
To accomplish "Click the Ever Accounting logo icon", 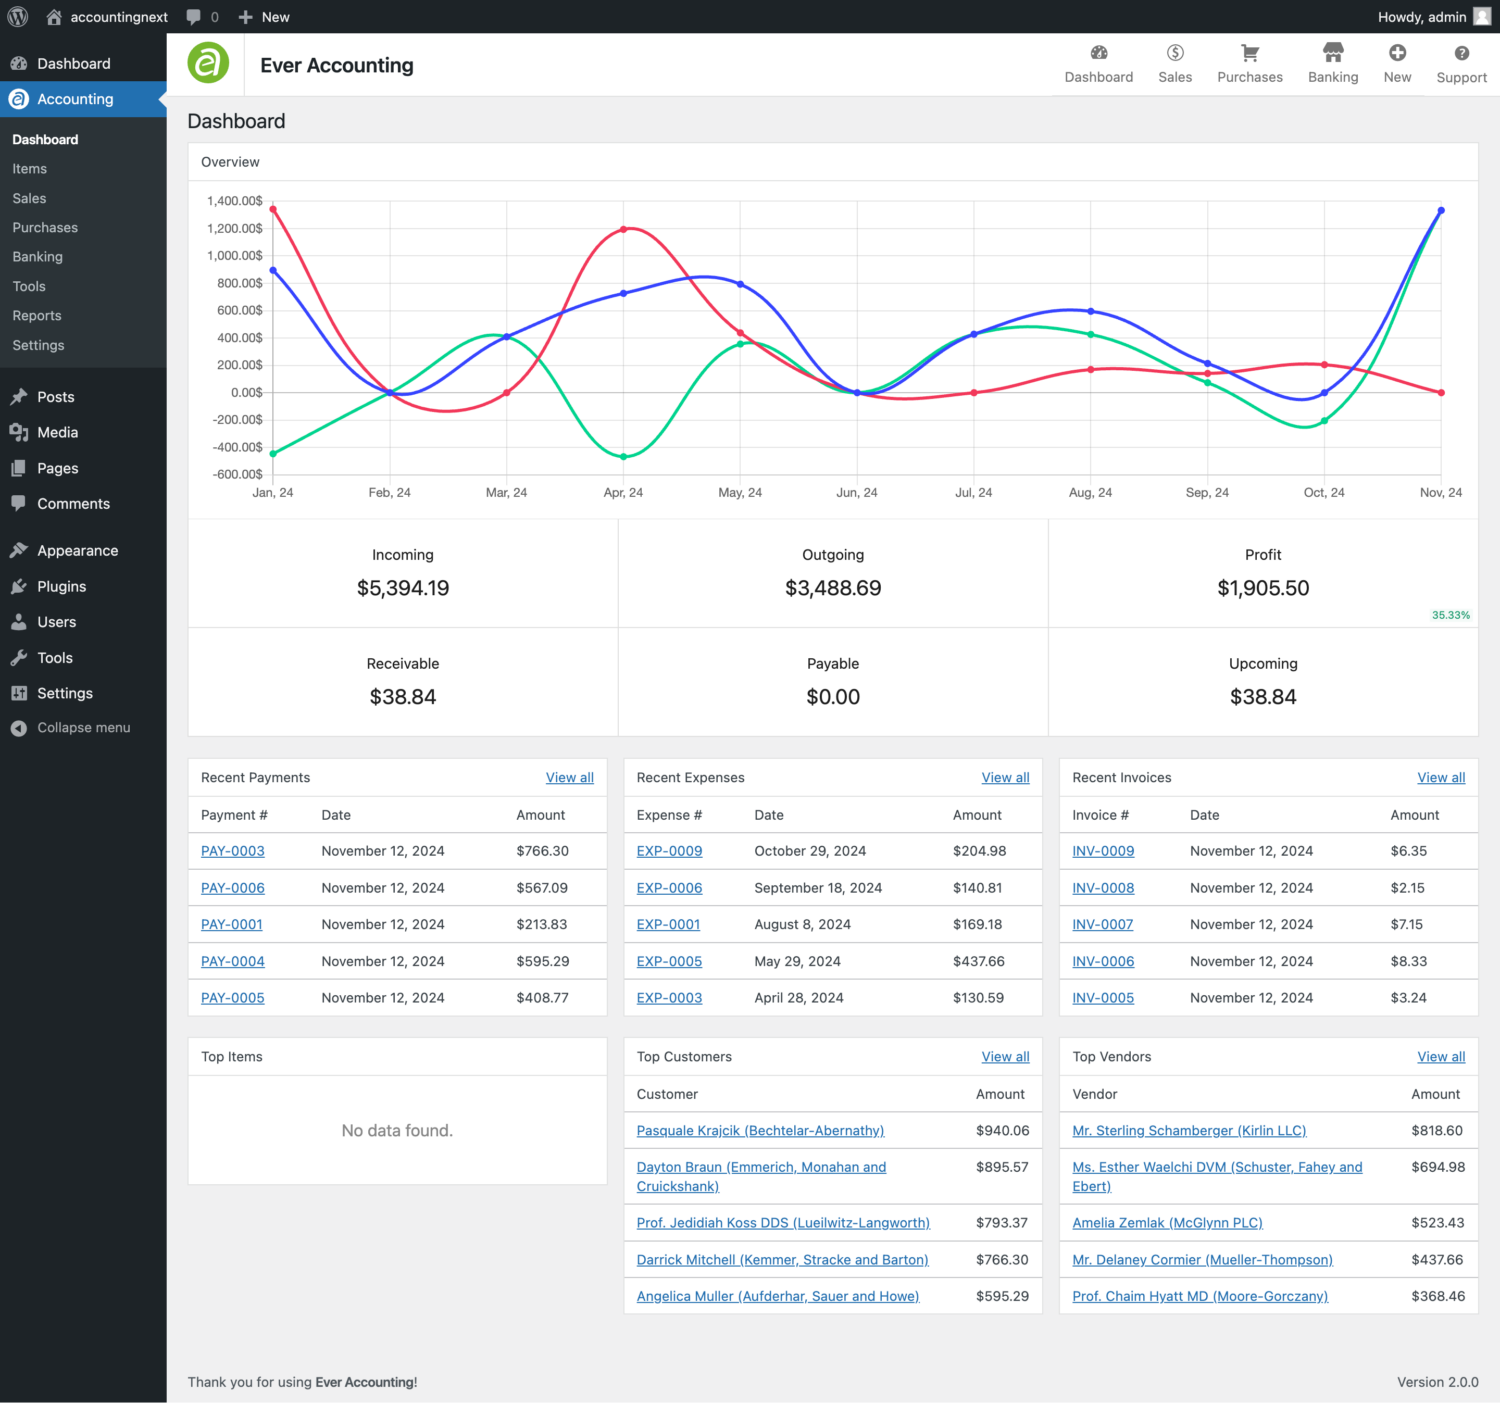I will (207, 63).
